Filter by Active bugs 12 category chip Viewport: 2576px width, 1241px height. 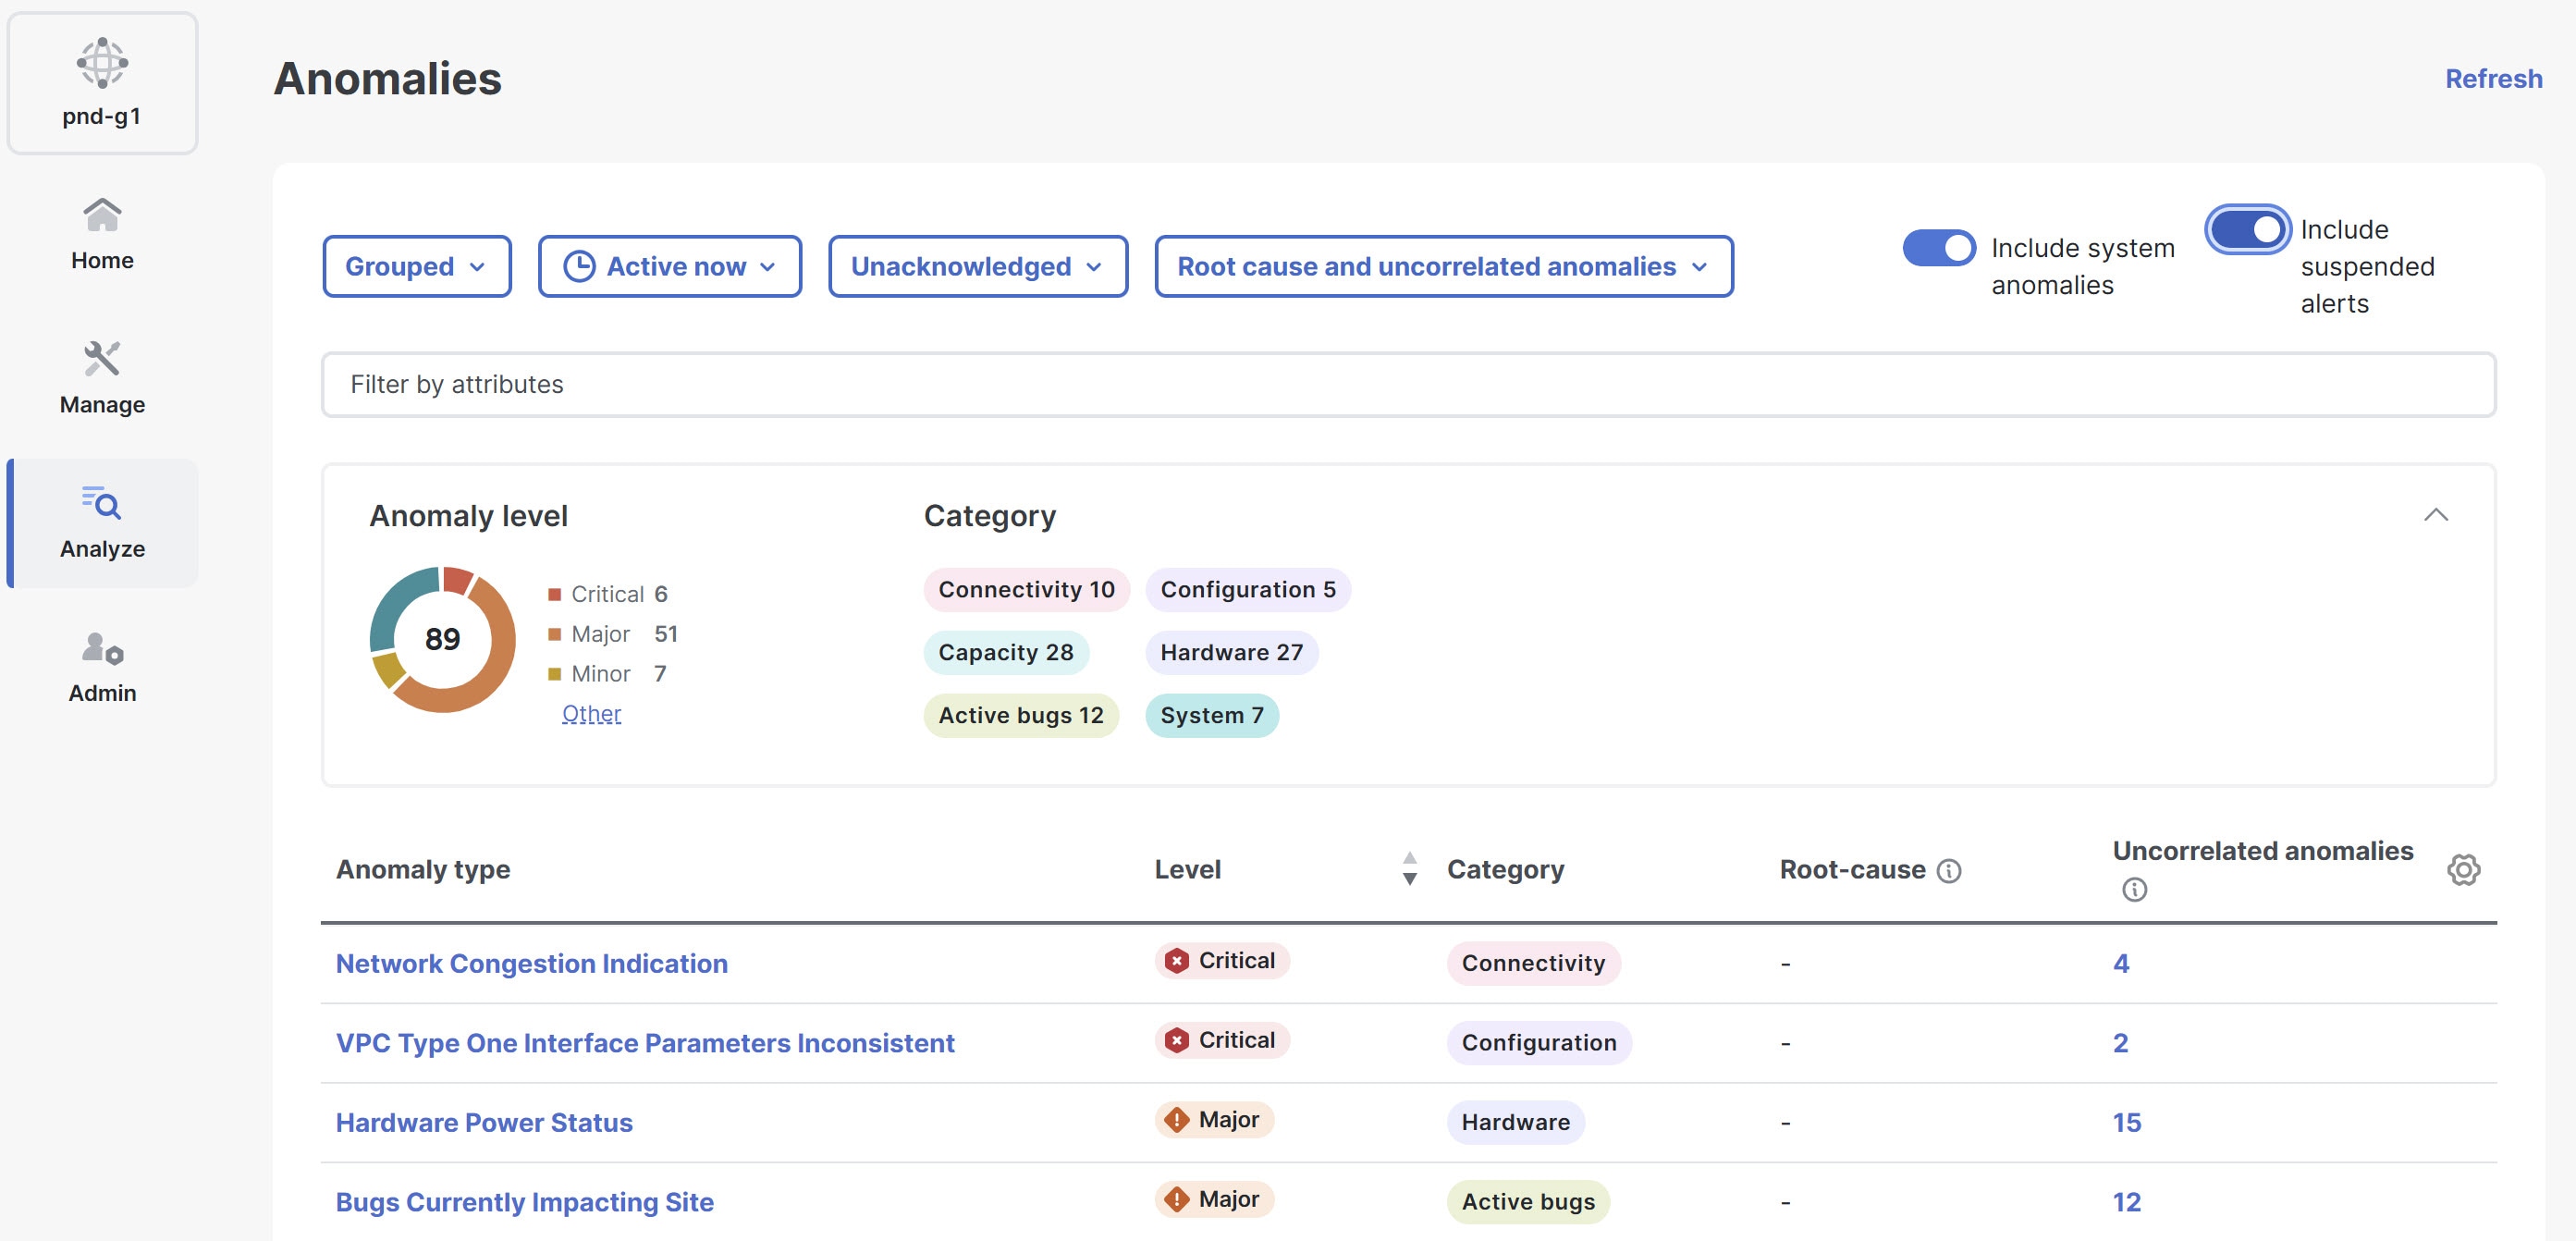tap(1020, 716)
